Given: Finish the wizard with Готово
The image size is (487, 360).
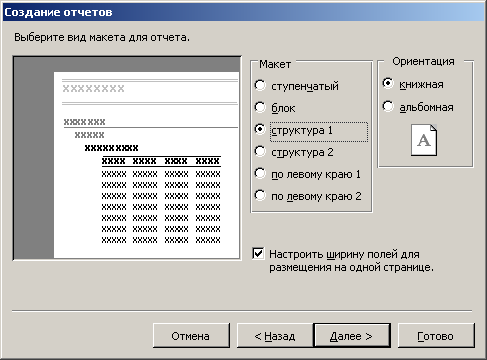Looking at the screenshot, I should 436,336.
